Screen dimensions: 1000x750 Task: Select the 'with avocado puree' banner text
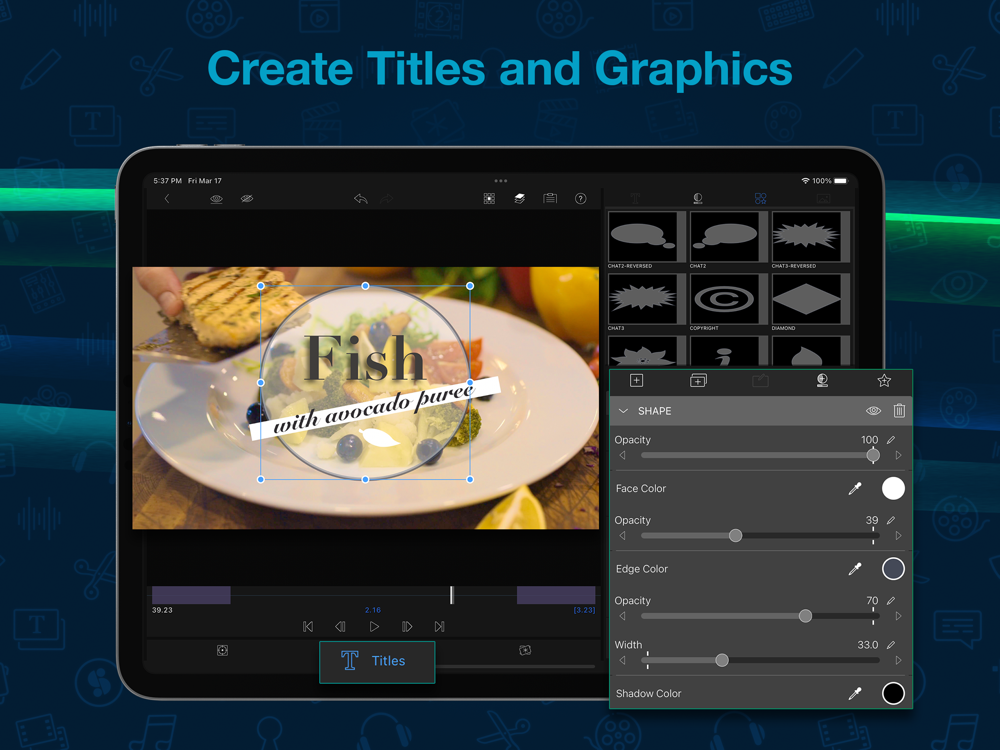point(374,408)
